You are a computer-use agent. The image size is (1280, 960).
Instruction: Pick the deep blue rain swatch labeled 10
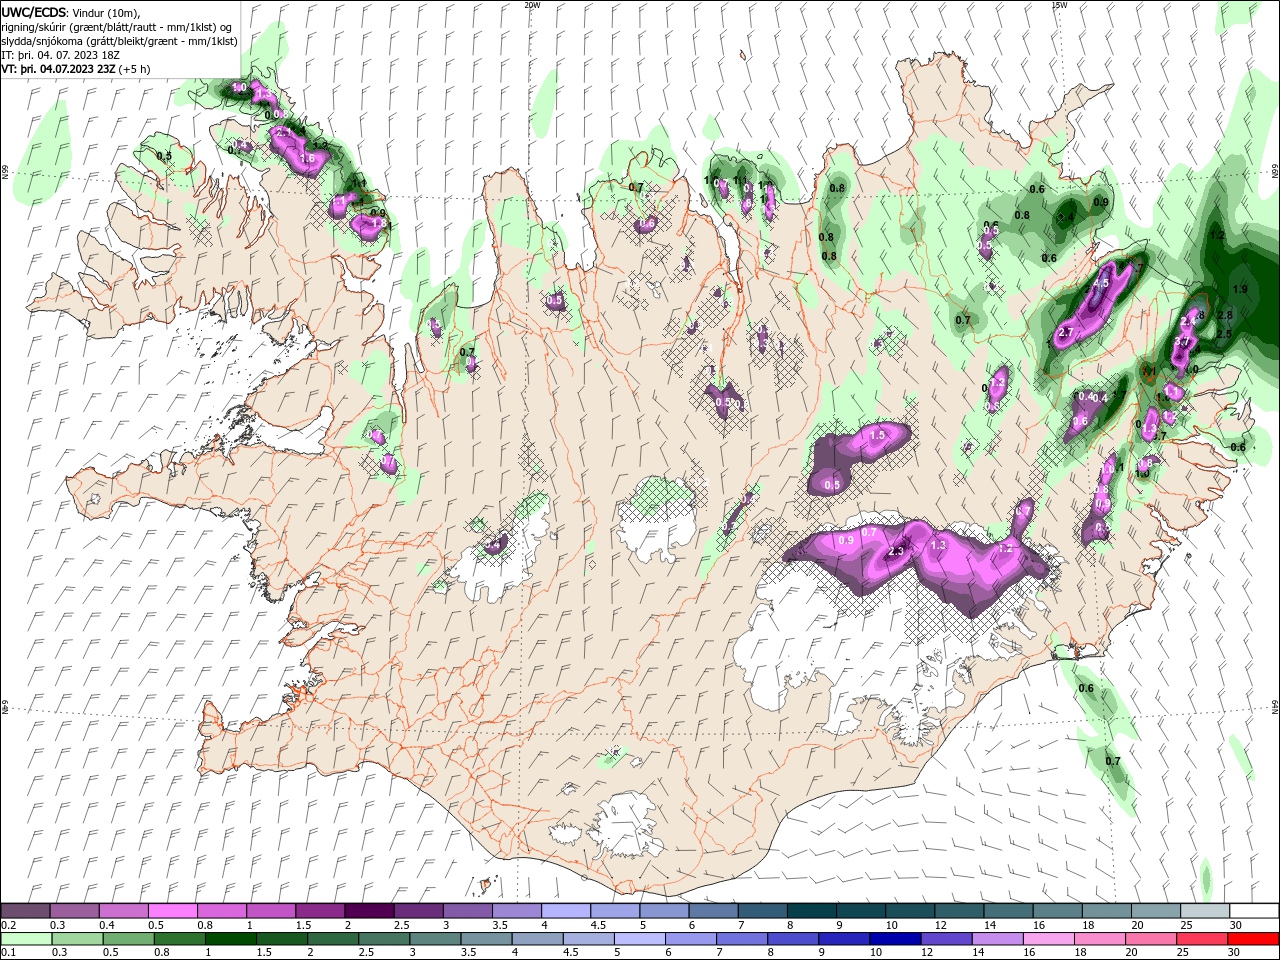895,939
